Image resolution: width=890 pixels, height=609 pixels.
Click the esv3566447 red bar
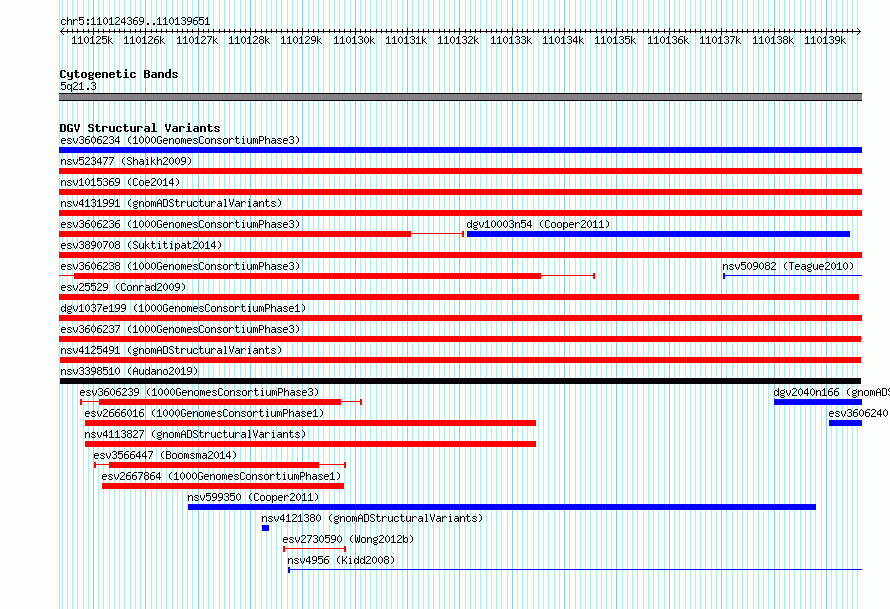click(213, 465)
